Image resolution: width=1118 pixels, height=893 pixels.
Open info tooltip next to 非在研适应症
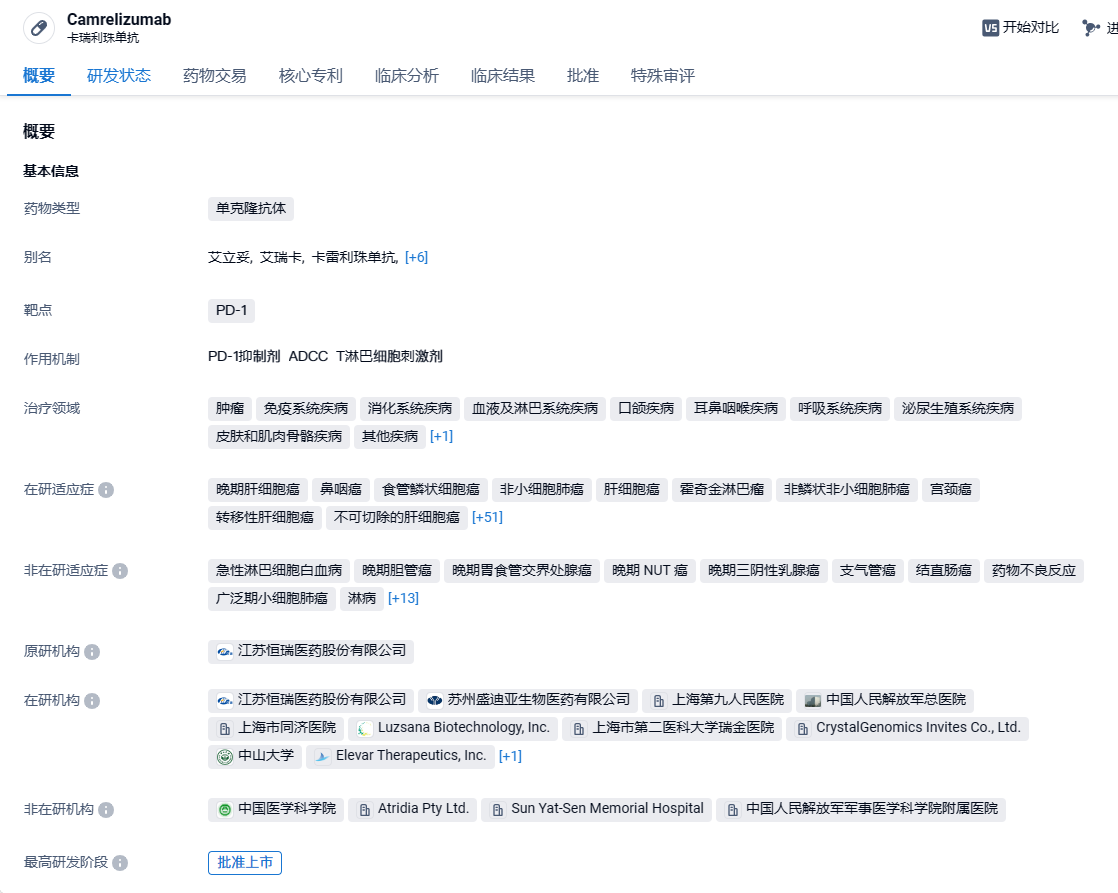120,571
